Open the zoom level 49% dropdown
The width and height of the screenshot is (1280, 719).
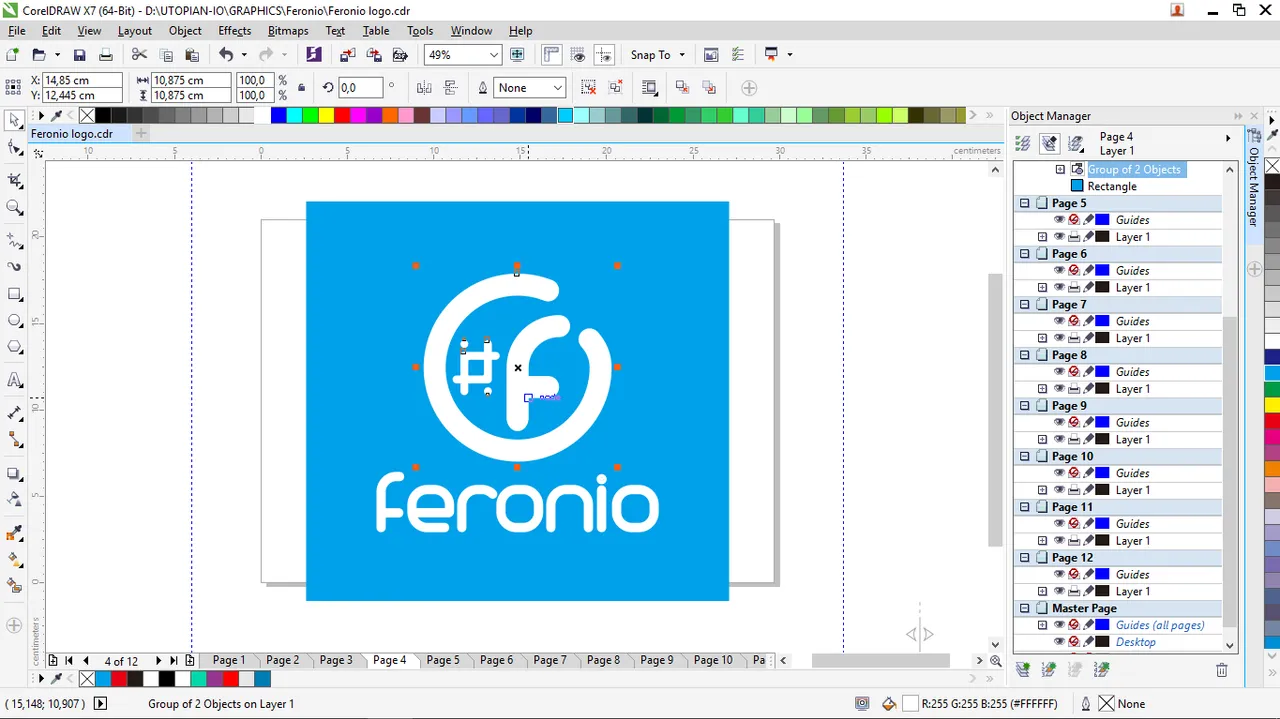[x=493, y=55]
